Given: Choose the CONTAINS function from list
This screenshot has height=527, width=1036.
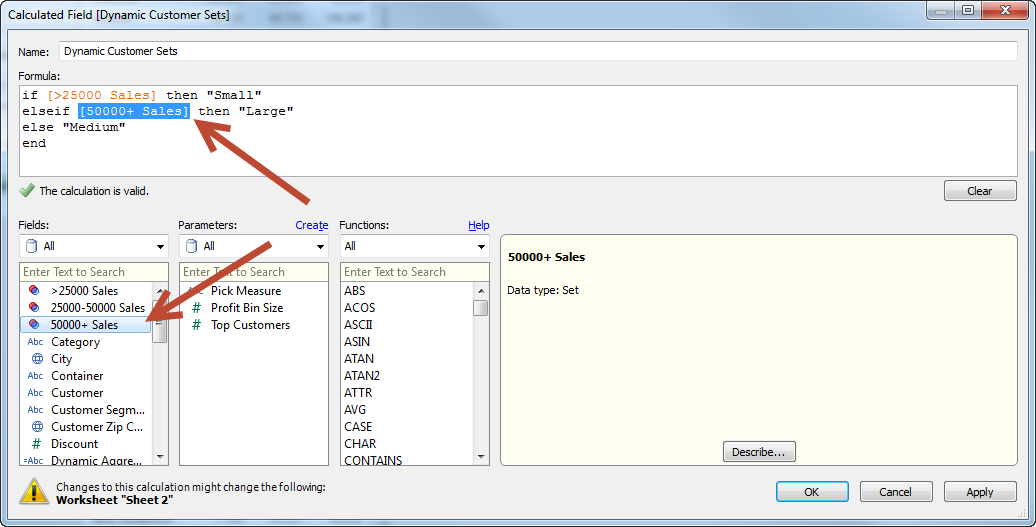Looking at the screenshot, I should click(x=373, y=460).
